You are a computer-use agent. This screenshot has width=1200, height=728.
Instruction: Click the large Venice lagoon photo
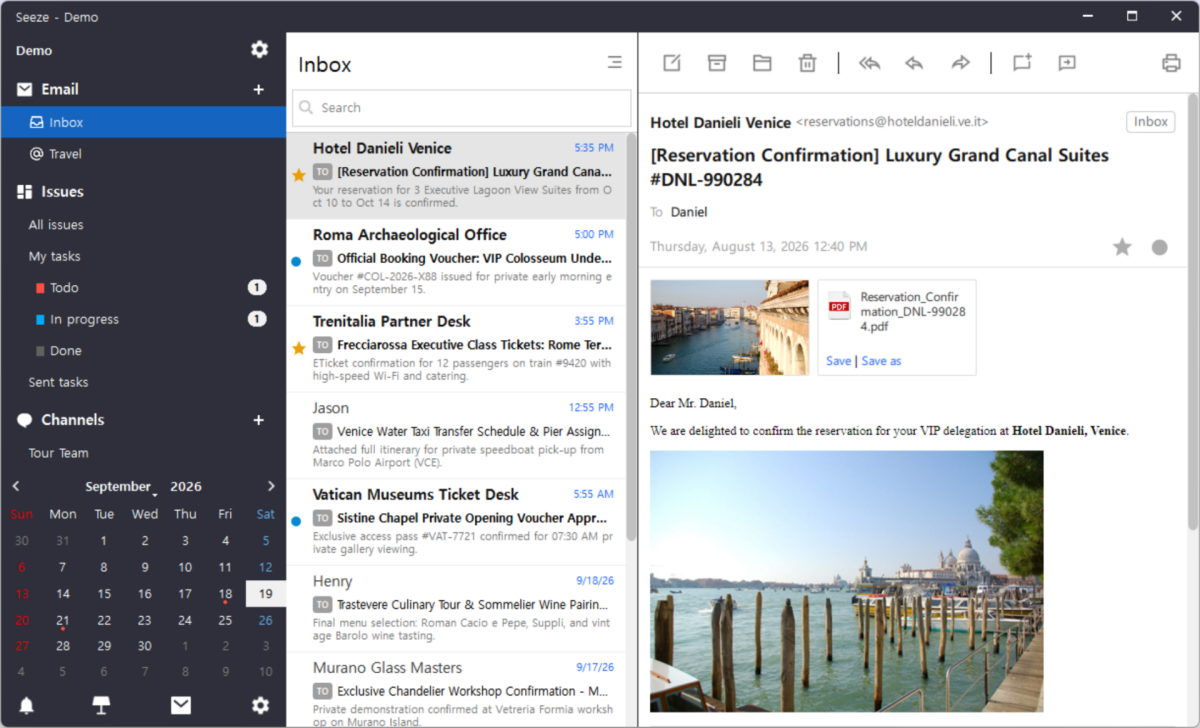coord(847,581)
